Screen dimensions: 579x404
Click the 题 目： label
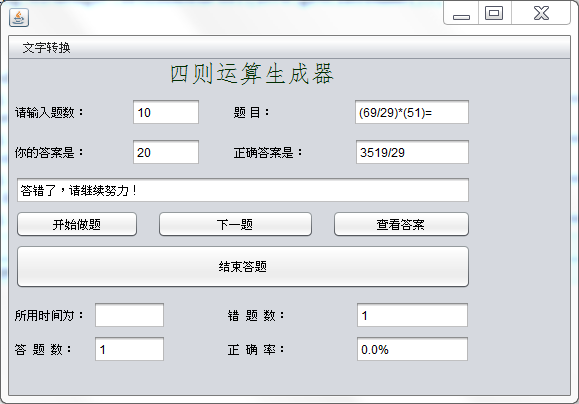tap(251, 112)
